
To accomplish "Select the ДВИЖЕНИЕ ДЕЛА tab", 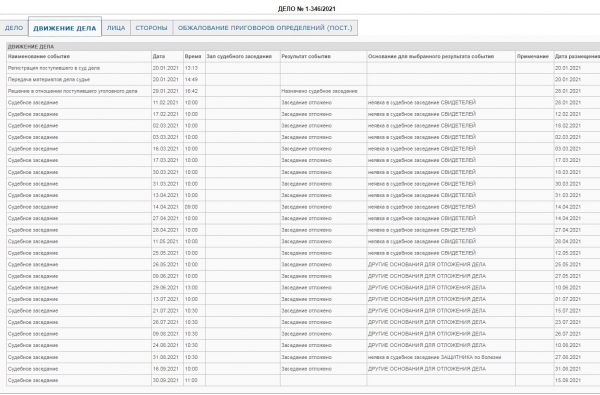I will point(65,27).
